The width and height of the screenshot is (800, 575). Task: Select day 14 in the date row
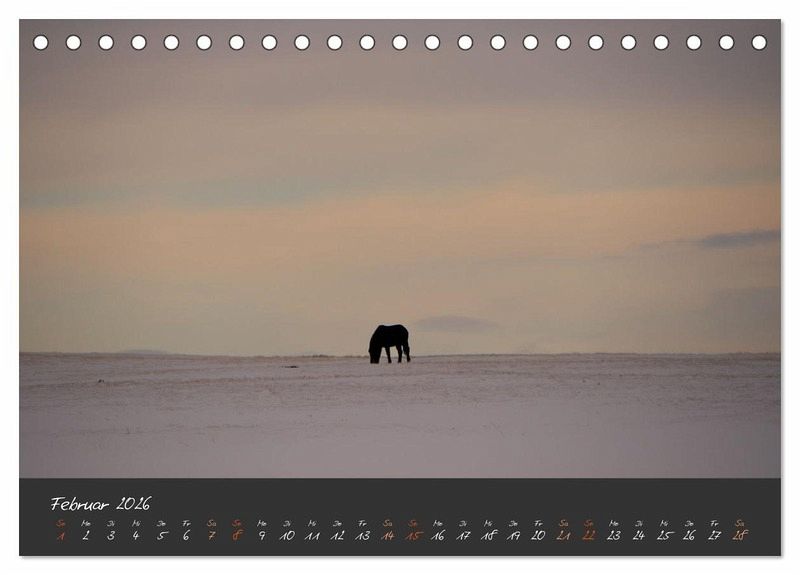click(x=387, y=535)
